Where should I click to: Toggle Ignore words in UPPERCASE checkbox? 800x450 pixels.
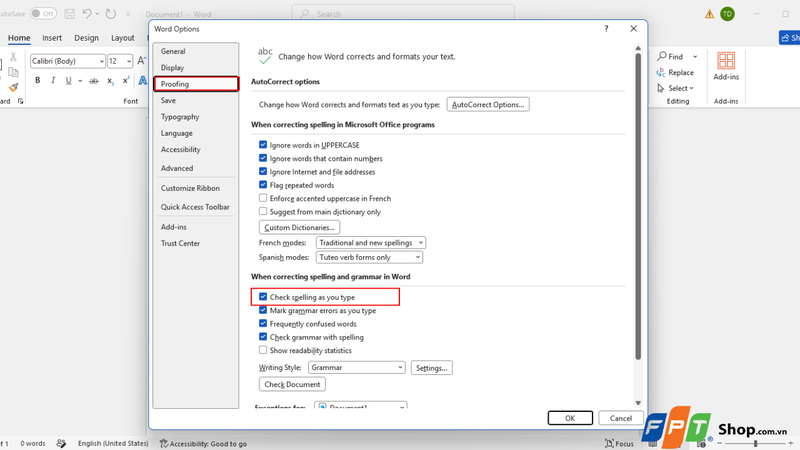[263, 145]
